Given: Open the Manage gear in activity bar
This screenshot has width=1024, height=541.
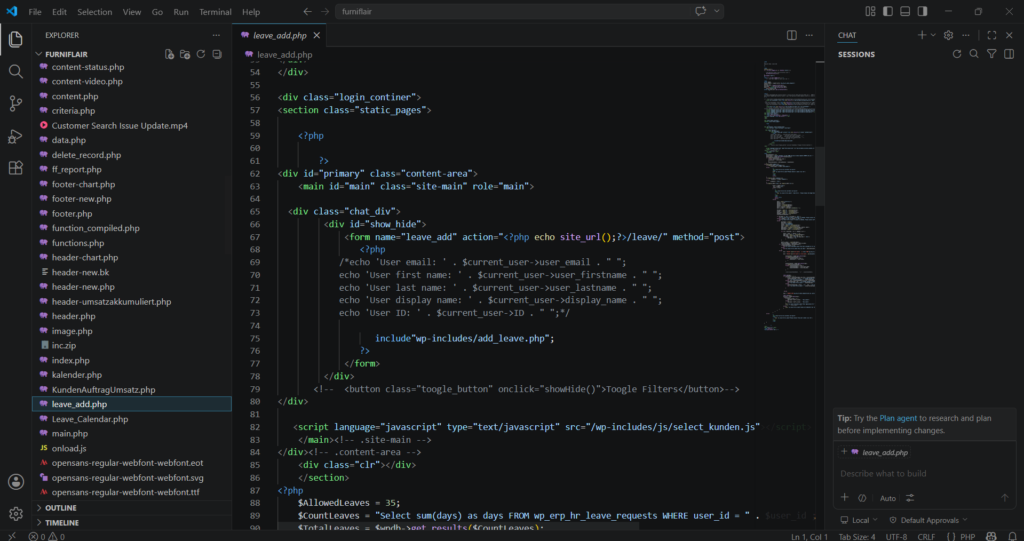Looking at the screenshot, I should [x=16, y=514].
